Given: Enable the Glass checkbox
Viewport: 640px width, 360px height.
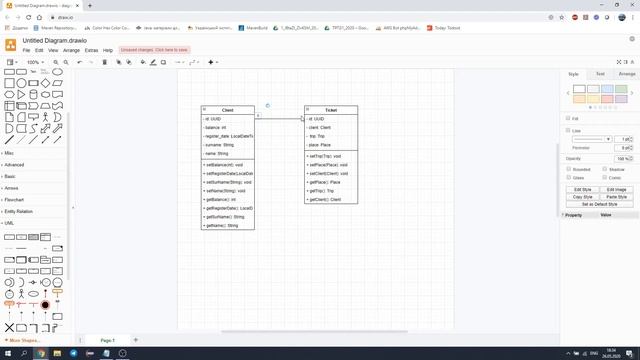Looking at the screenshot, I should 569,178.
